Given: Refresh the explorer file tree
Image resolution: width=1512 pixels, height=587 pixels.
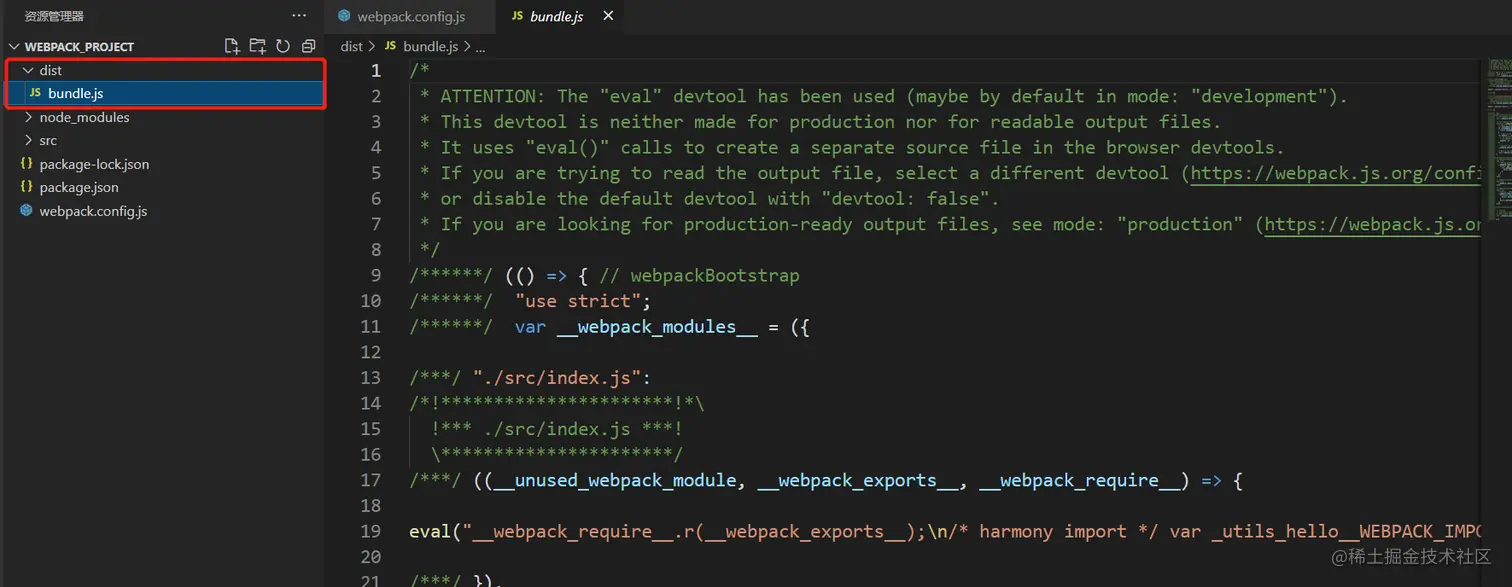Looking at the screenshot, I should (x=283, y=46).
